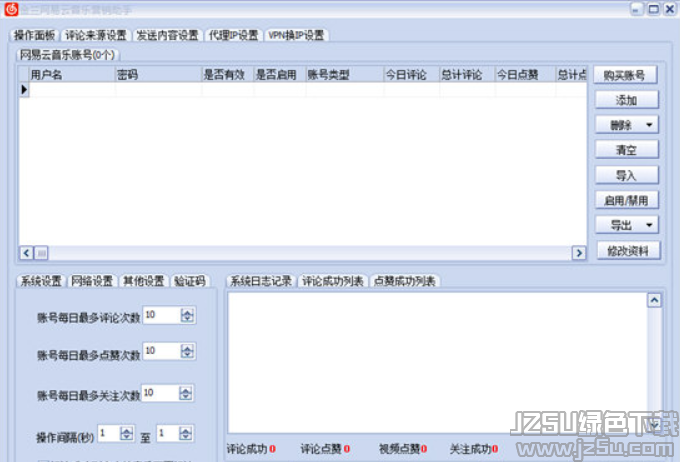Click the 评论点赞 counter
Viewport: 680px width, 462px height.
coord(325,449)
